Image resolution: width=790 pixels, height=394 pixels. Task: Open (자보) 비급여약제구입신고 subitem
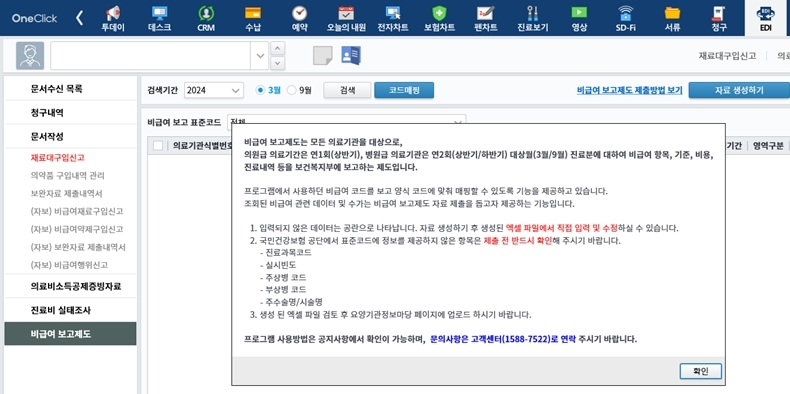pos(77,229)
